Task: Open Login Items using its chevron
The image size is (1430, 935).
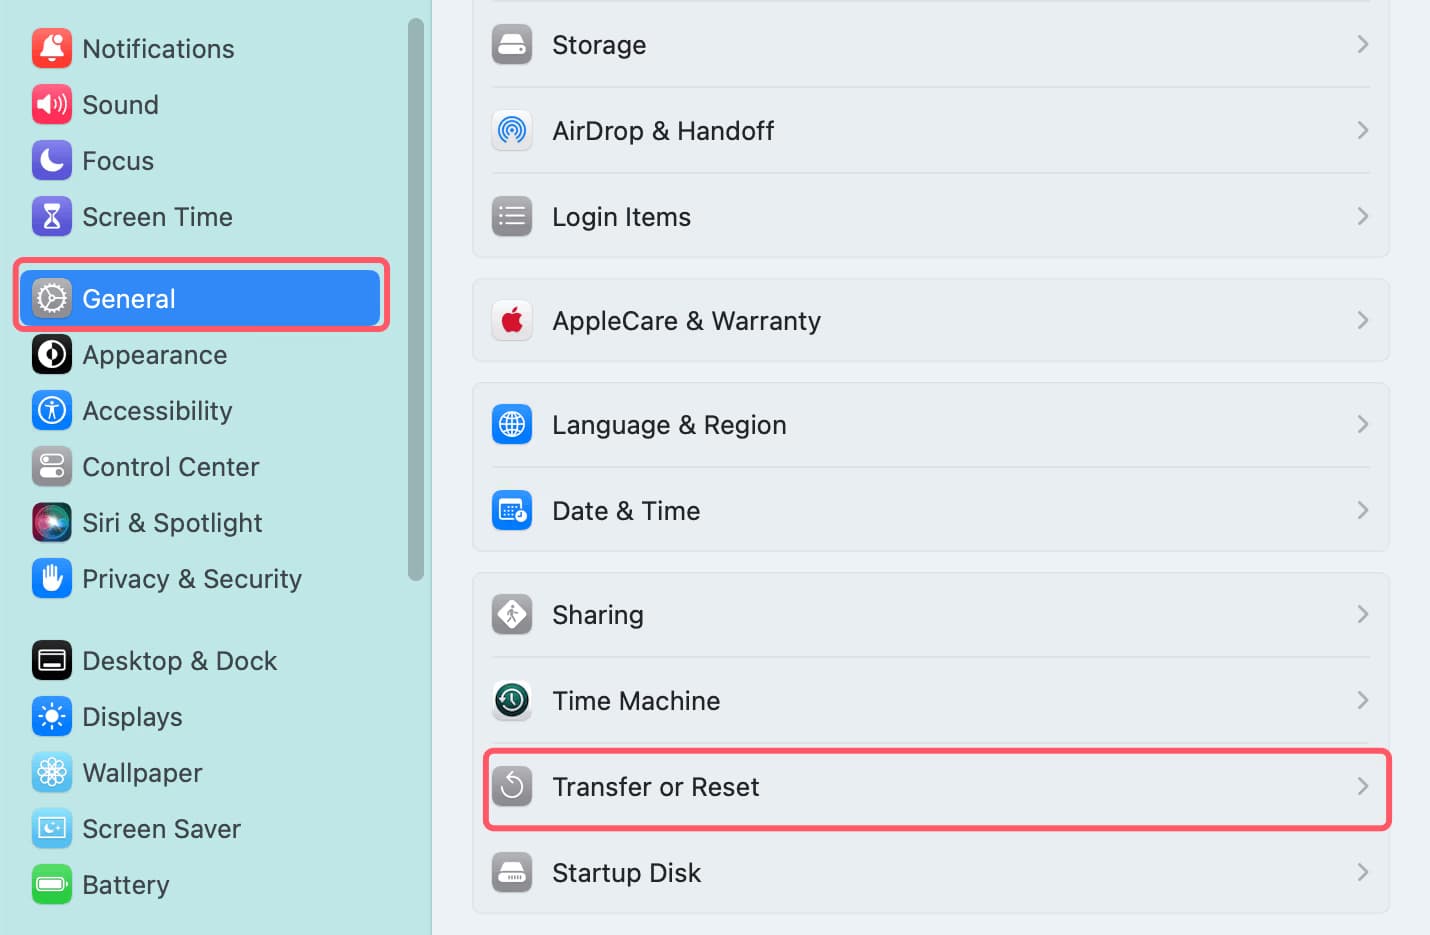Action: (1362, 216)
